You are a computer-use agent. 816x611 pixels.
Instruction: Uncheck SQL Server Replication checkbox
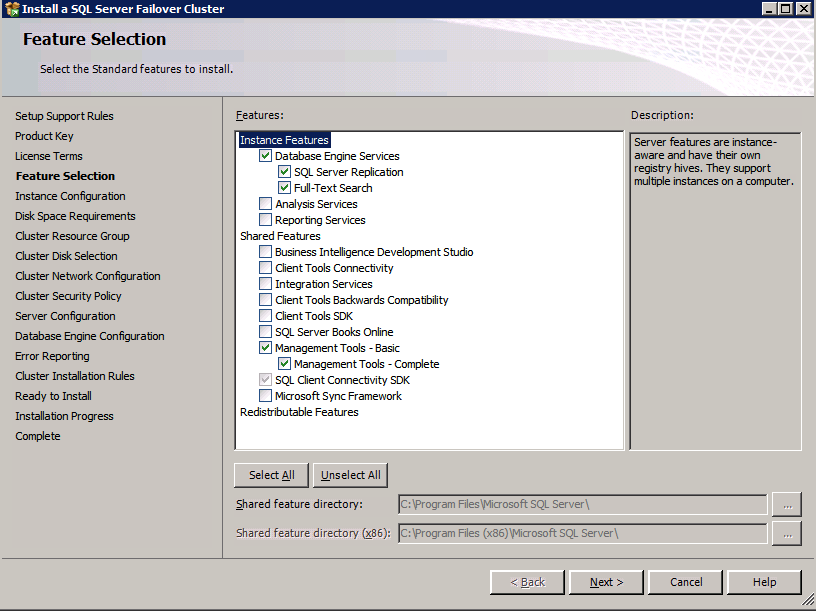(284, 172)
